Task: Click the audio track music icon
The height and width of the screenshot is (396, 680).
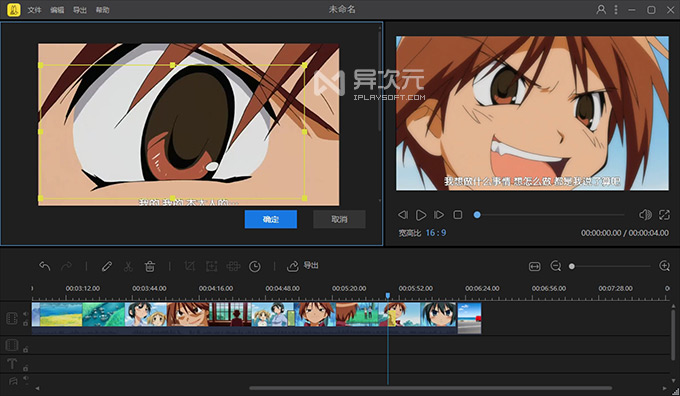Action: [x=13, y=381]
